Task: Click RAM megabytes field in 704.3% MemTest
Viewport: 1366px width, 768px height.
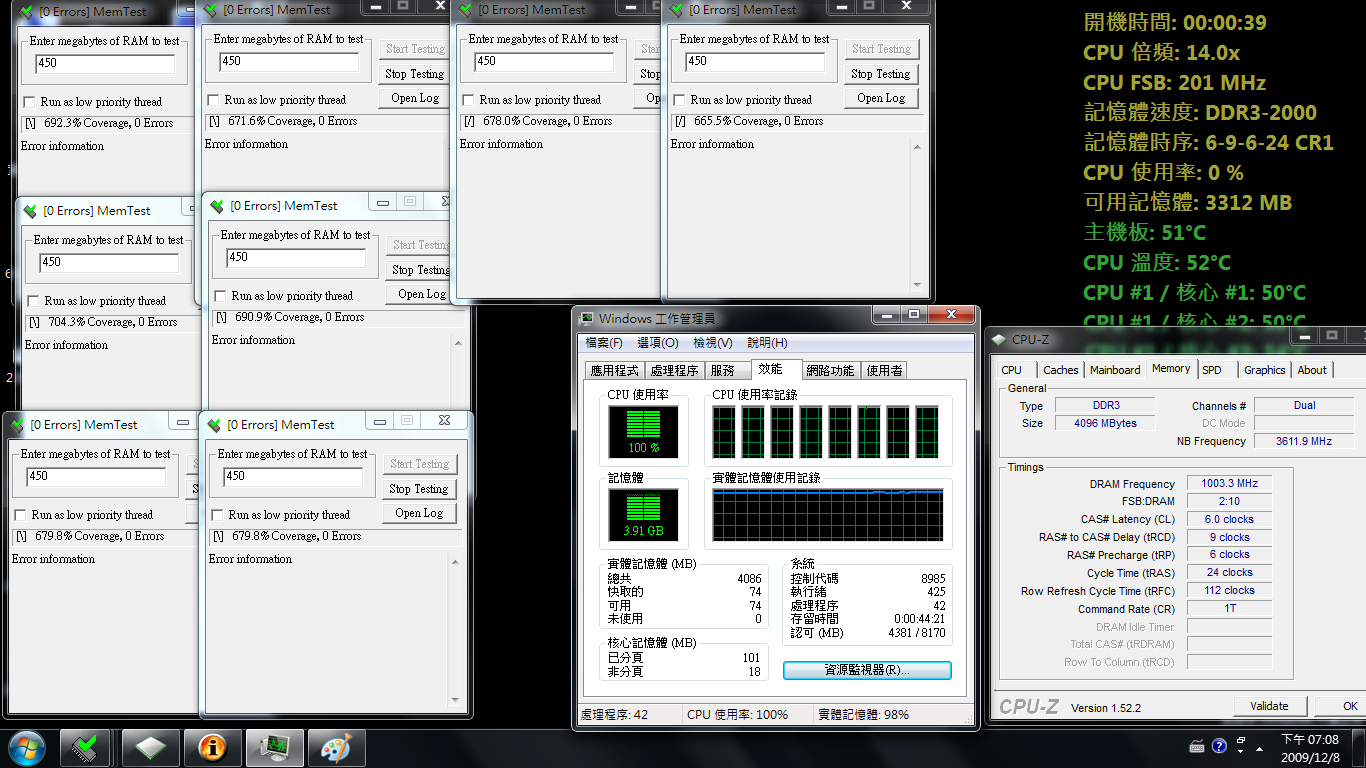Action: (x=109, y=262)
